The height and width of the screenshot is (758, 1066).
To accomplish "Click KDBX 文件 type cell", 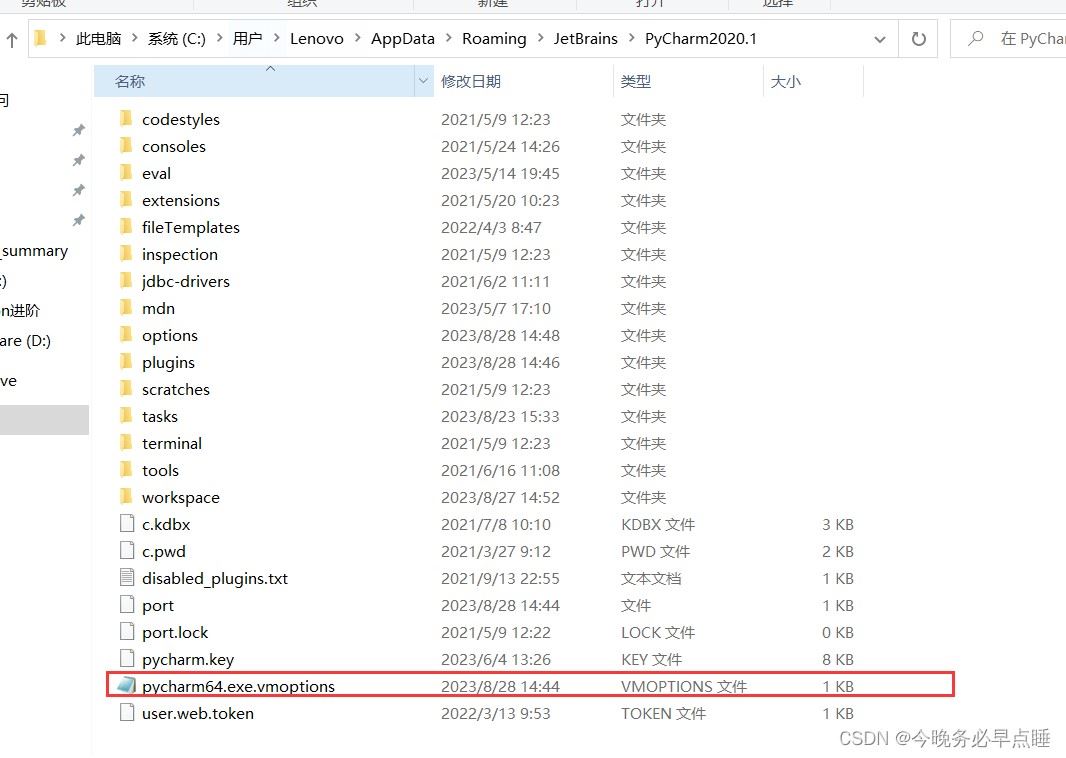I will pyautogui.click(x=657, y=524).
